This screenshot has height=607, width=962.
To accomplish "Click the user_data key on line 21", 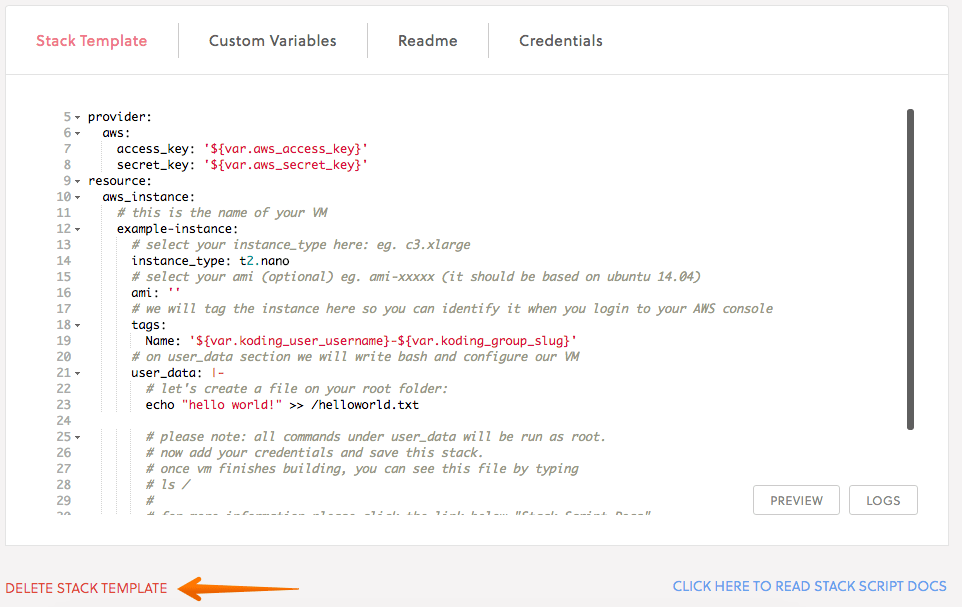I will click(166, 373).
